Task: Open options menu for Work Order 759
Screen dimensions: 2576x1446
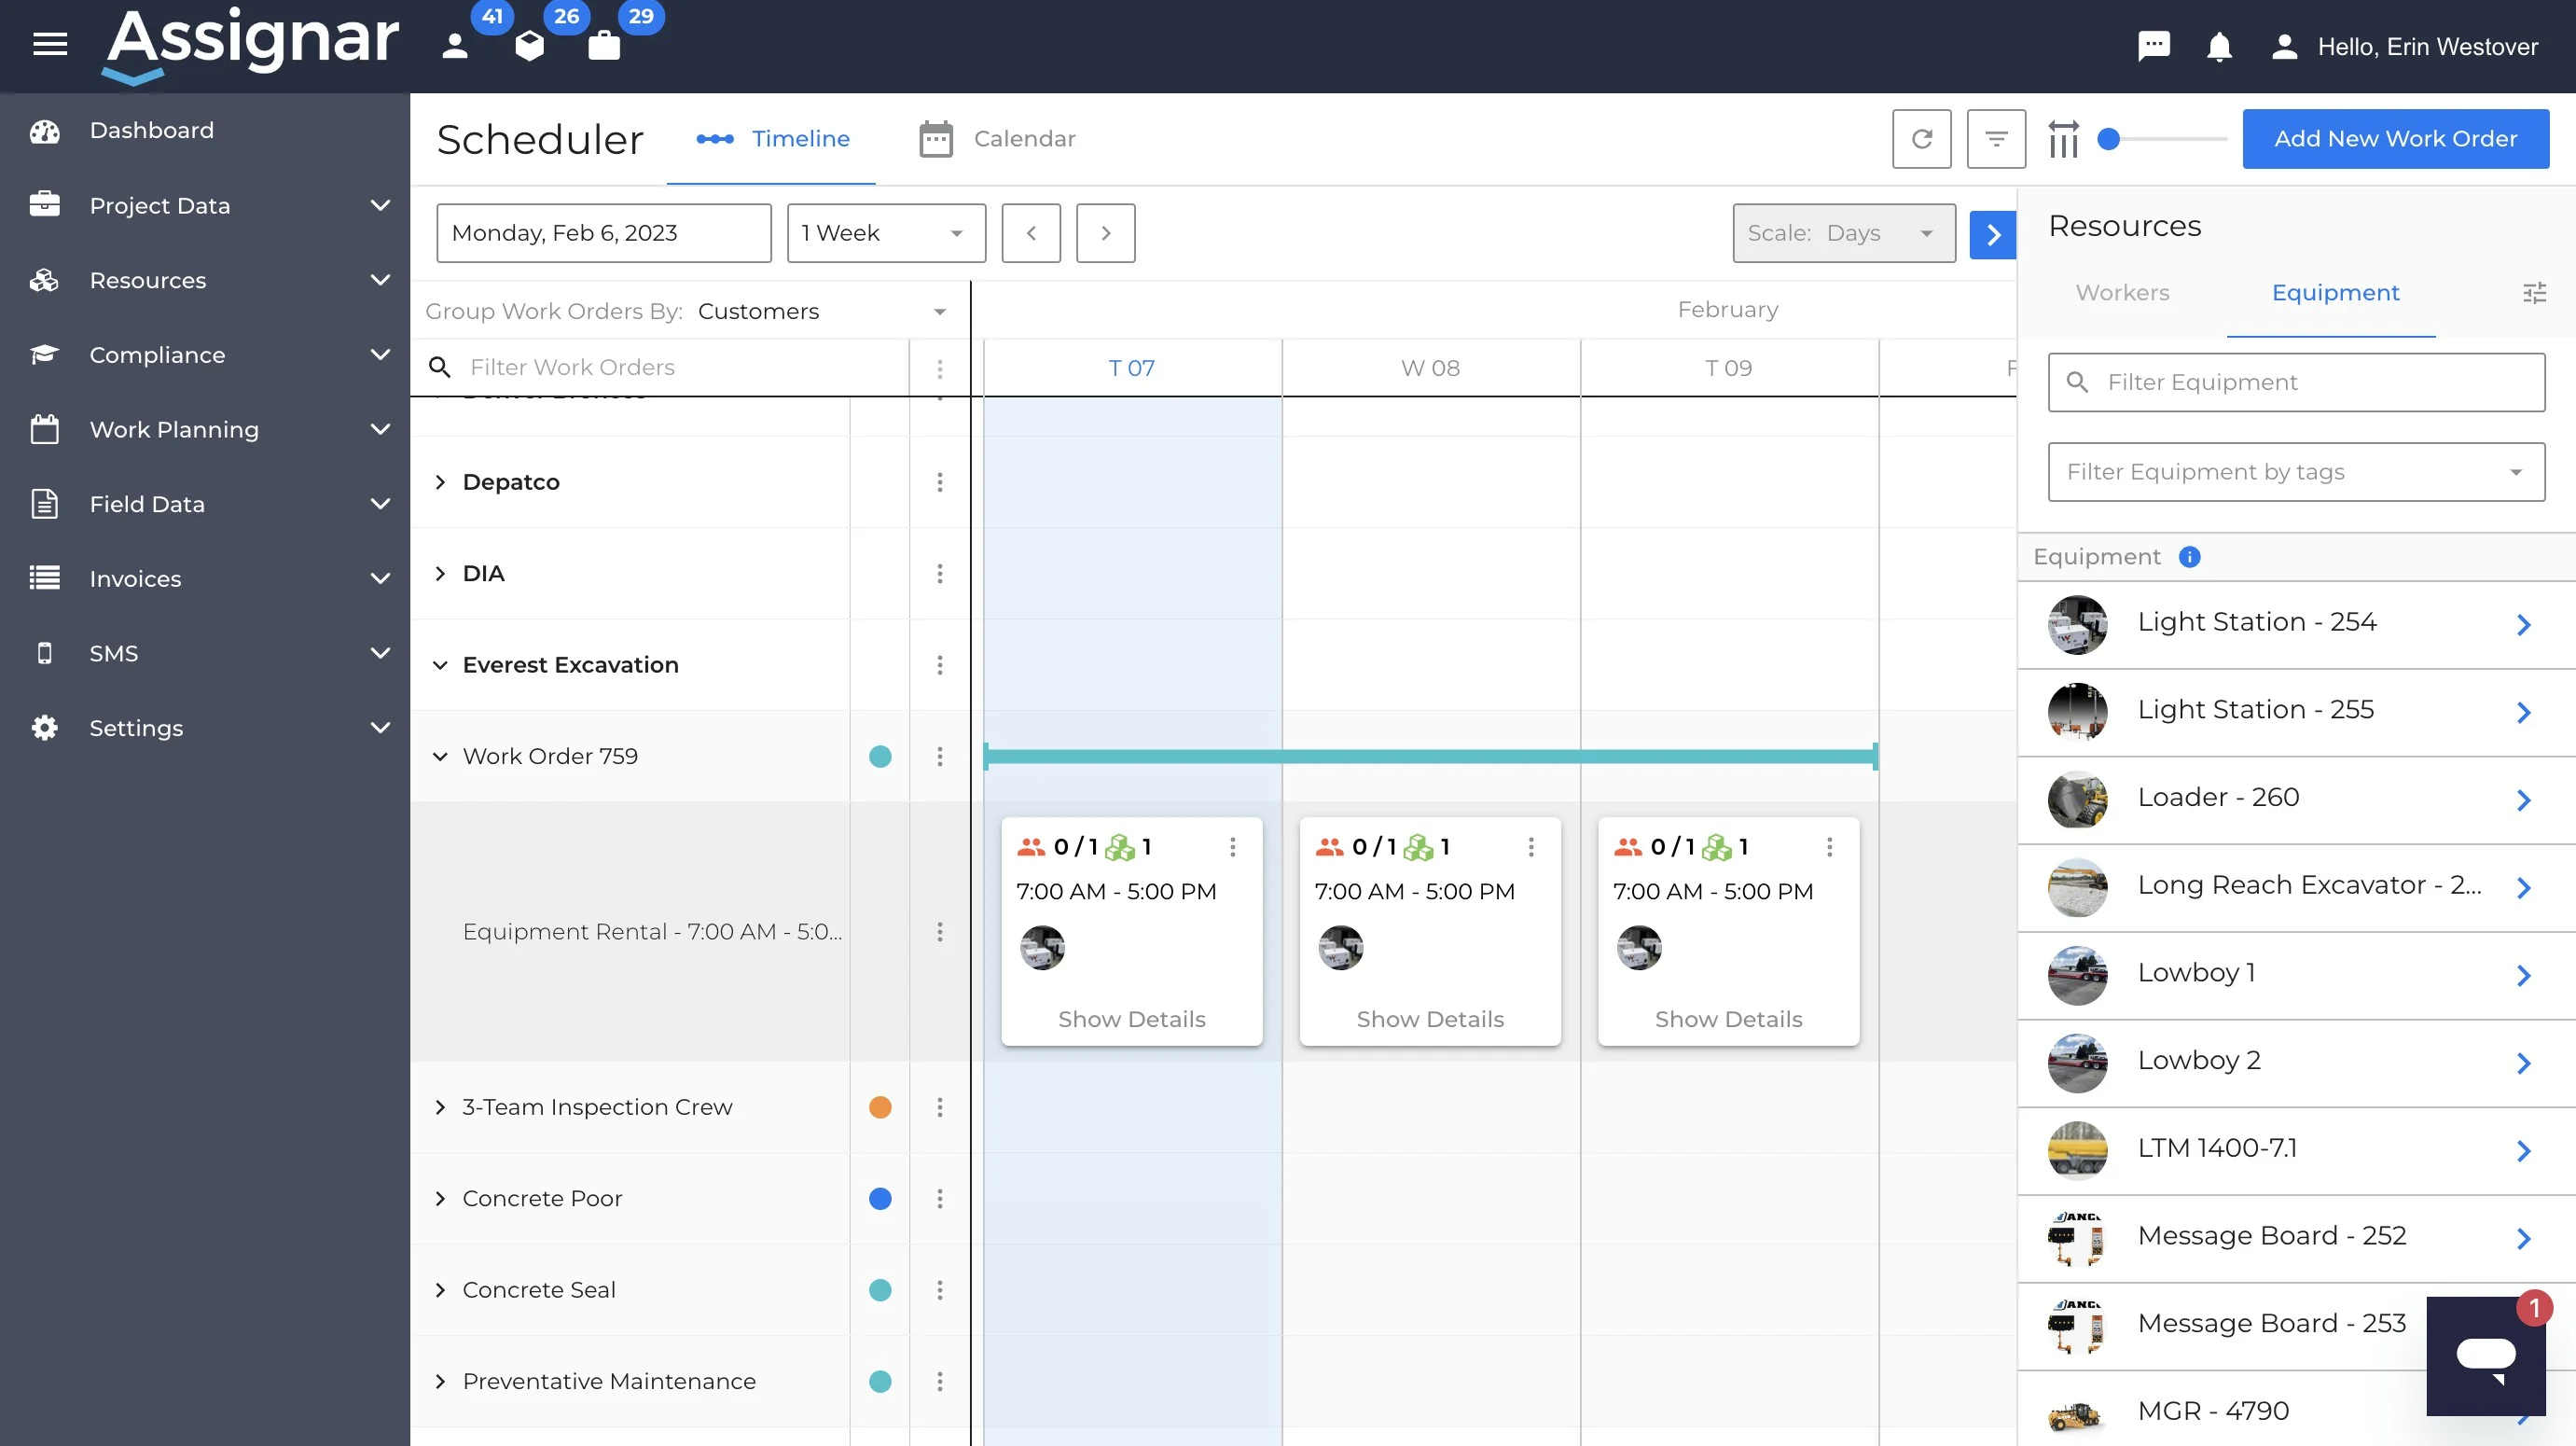Action: point(939,756)
